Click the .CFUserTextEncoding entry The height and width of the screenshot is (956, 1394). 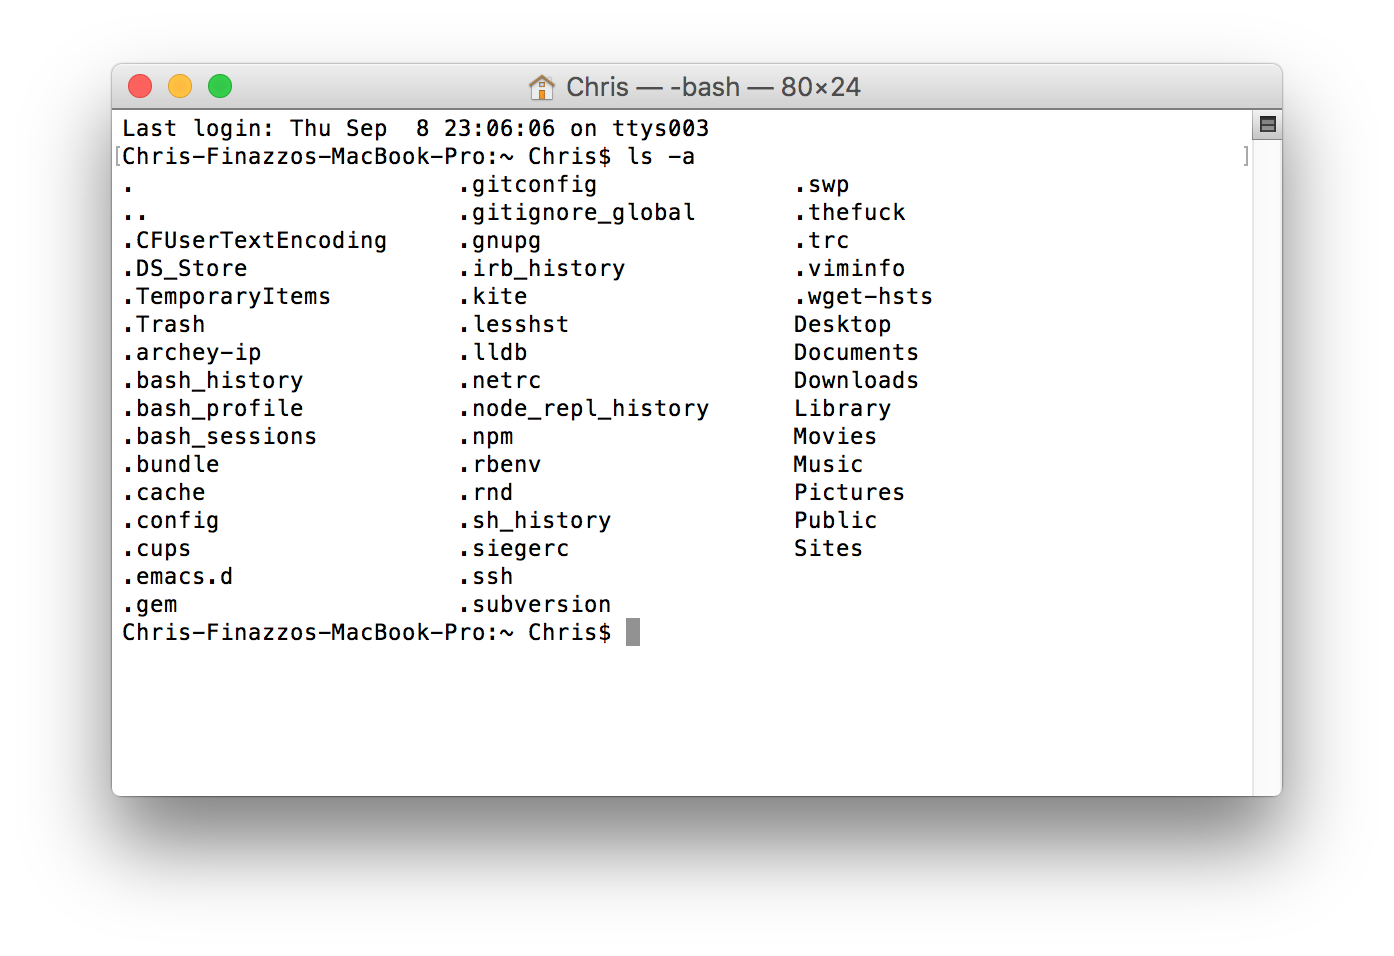pyautogui.click(x=255, y=240)
